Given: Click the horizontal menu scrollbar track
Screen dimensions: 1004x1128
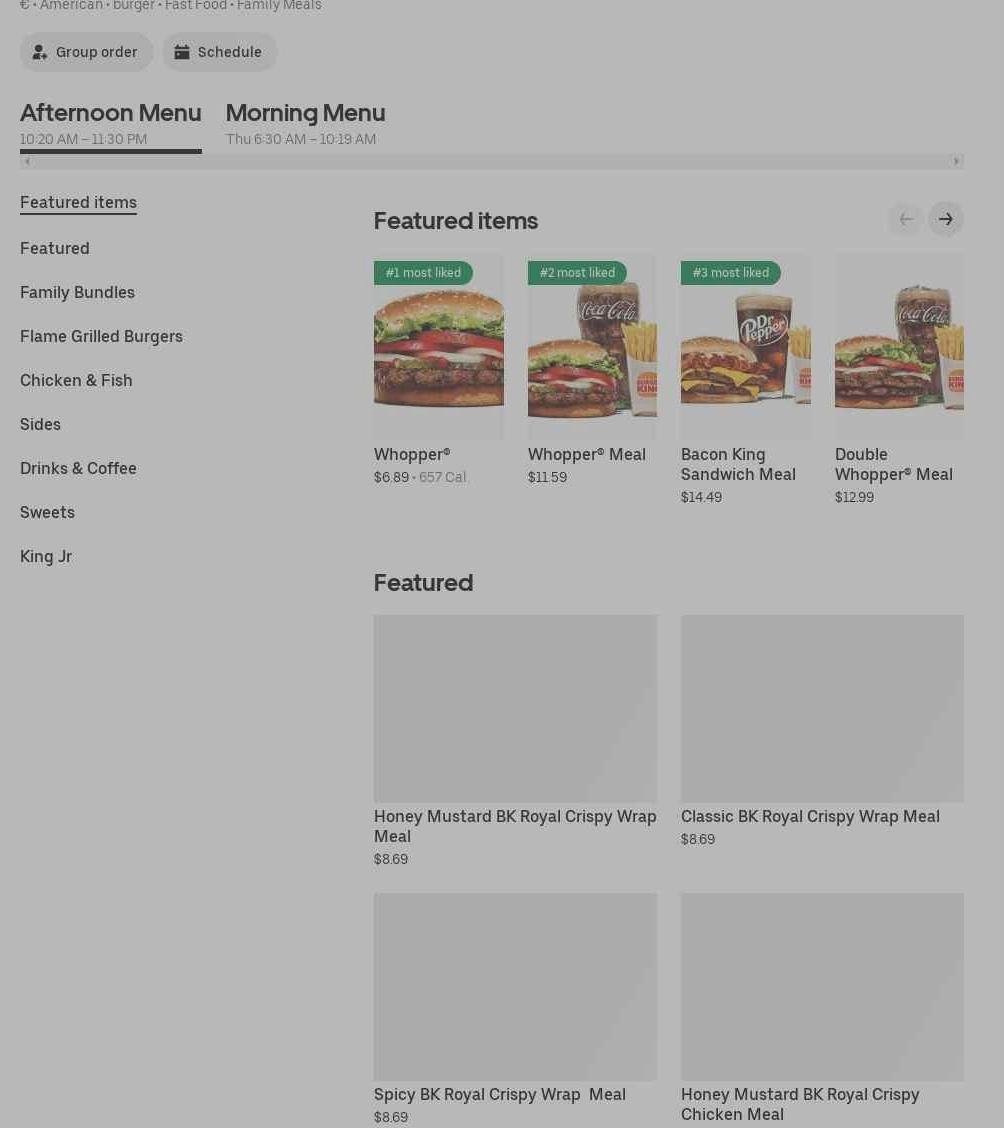Looking at the screenshot, I should [492, 161].
